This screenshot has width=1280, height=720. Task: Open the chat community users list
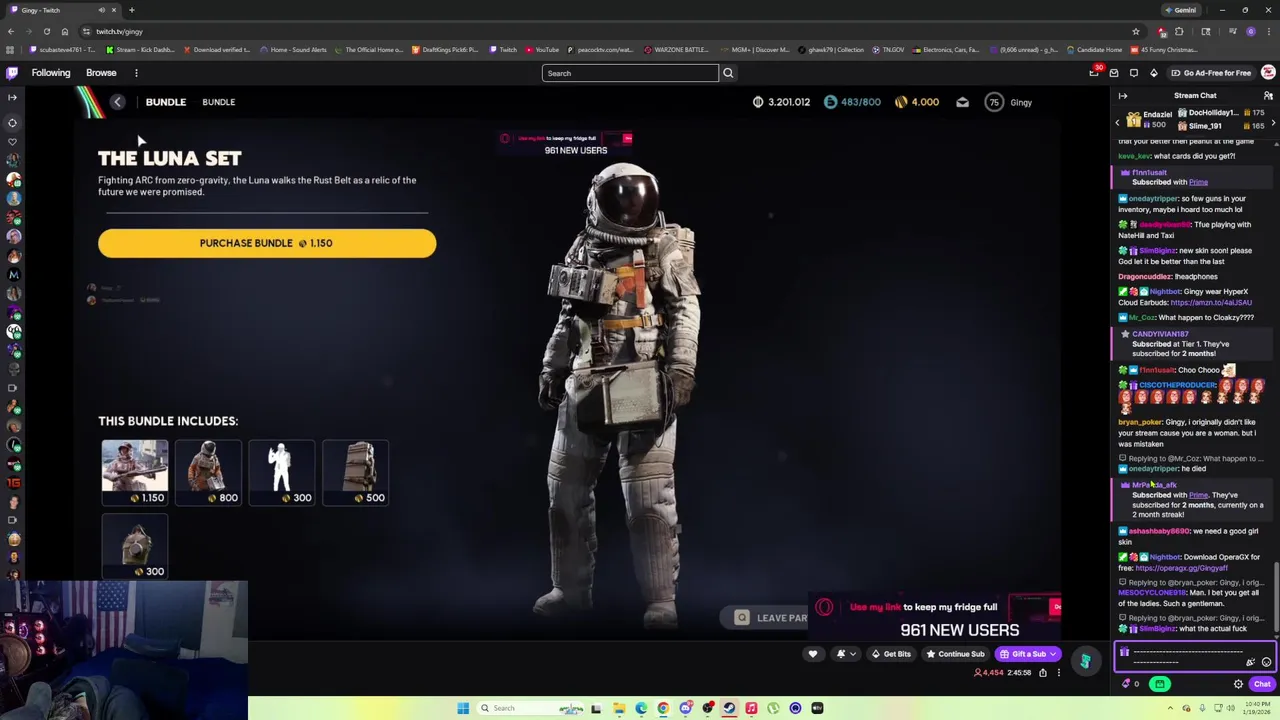(1268, 96)
